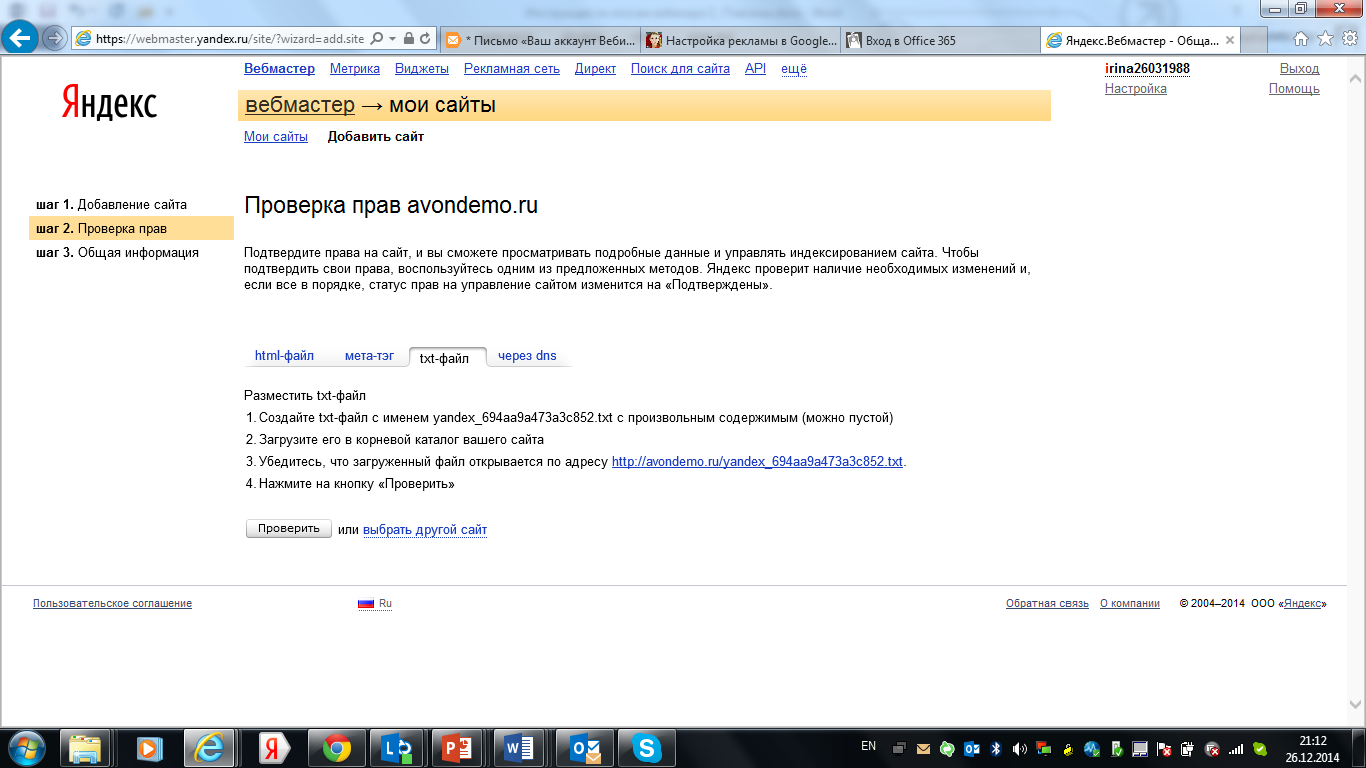Open Рекламная сеть link

(x=512, y=69)
